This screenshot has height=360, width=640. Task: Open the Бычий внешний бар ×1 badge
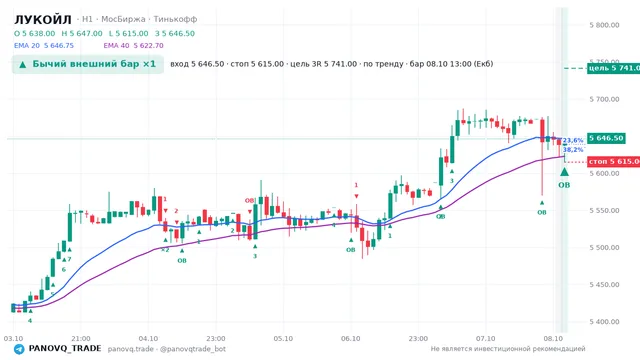coord(88,64)
